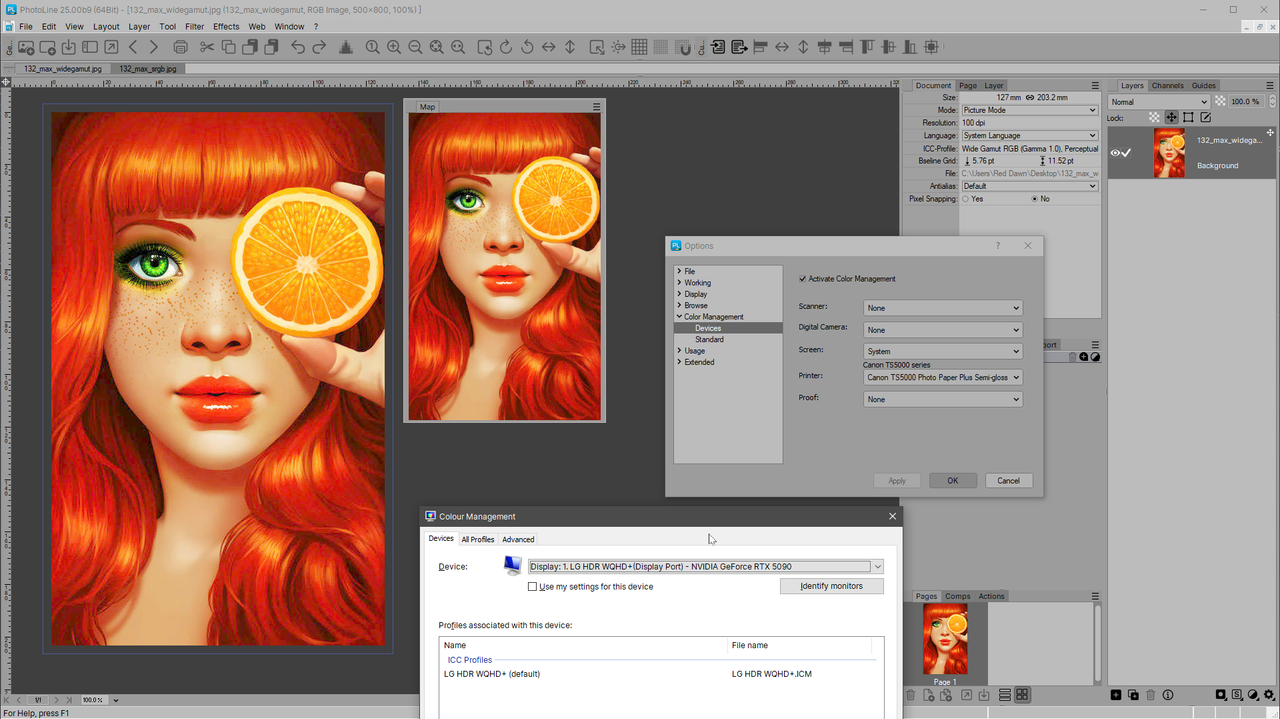This screenshot has height=719, width=1280.
Task: Open the Picture Mode dropdown
Action: pos(1029,110)
